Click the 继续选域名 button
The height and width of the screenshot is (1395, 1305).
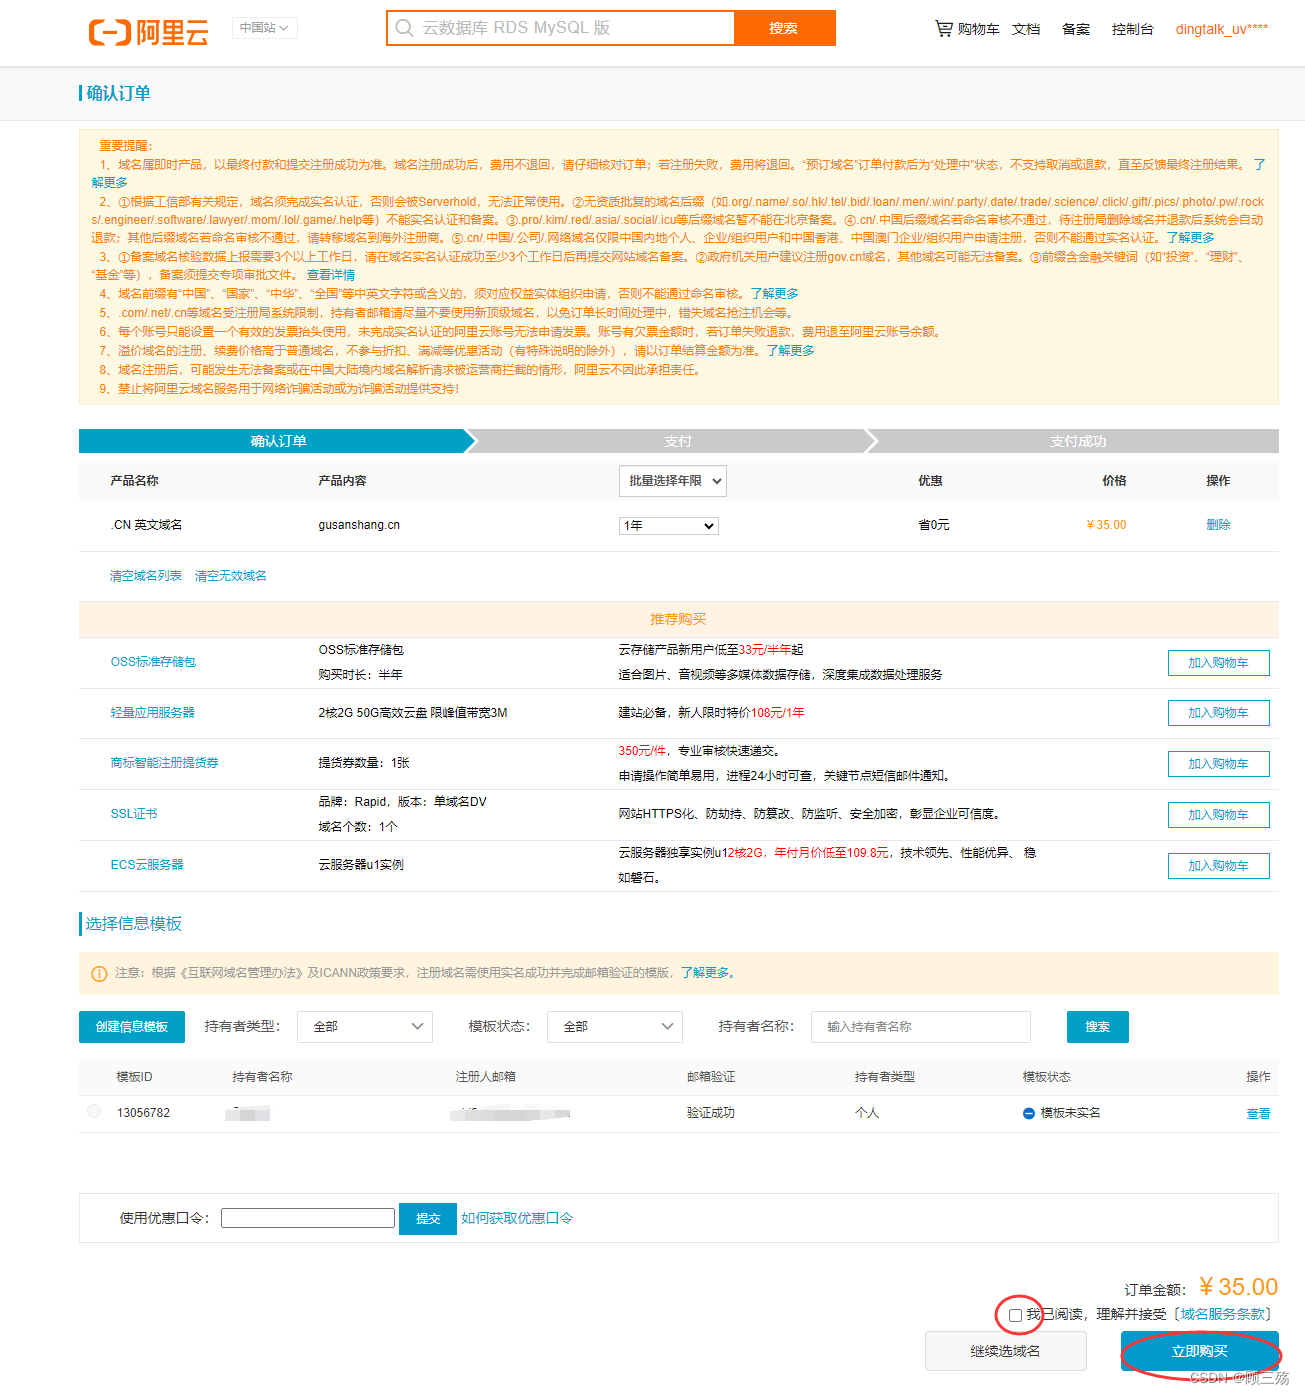tap(1006, 1351)
